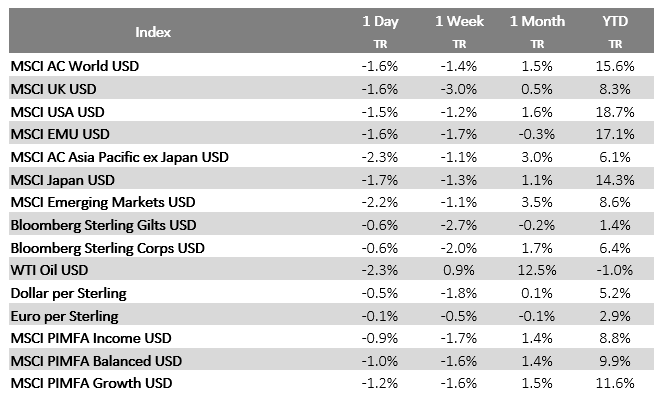This screenshot has width=660, height=403.
Task: Select the MSCI PIMFA Income USD label
Action: 91,338
